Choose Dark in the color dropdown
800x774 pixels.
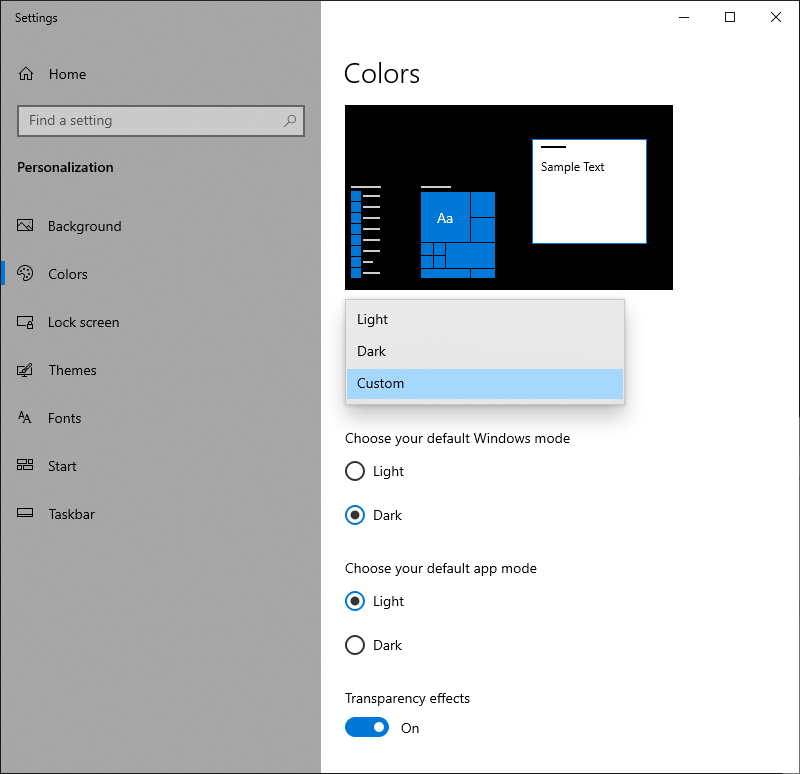485,352
